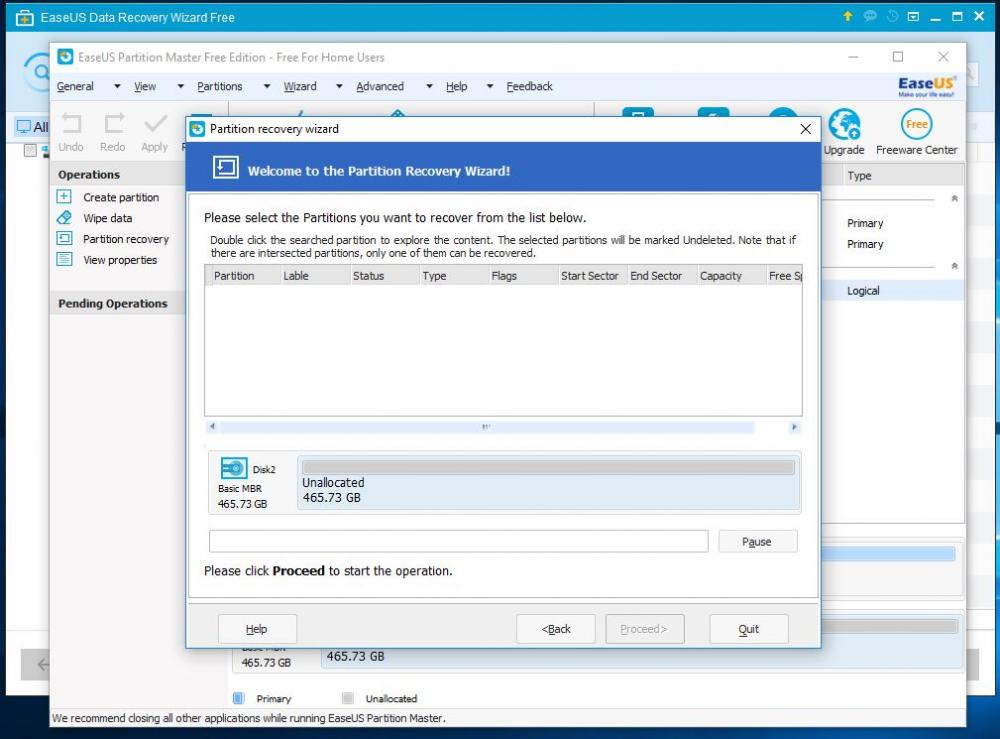Click the Data Recovery Wizard briefcase logo
1000x739 pixels.
coord(24,17)
